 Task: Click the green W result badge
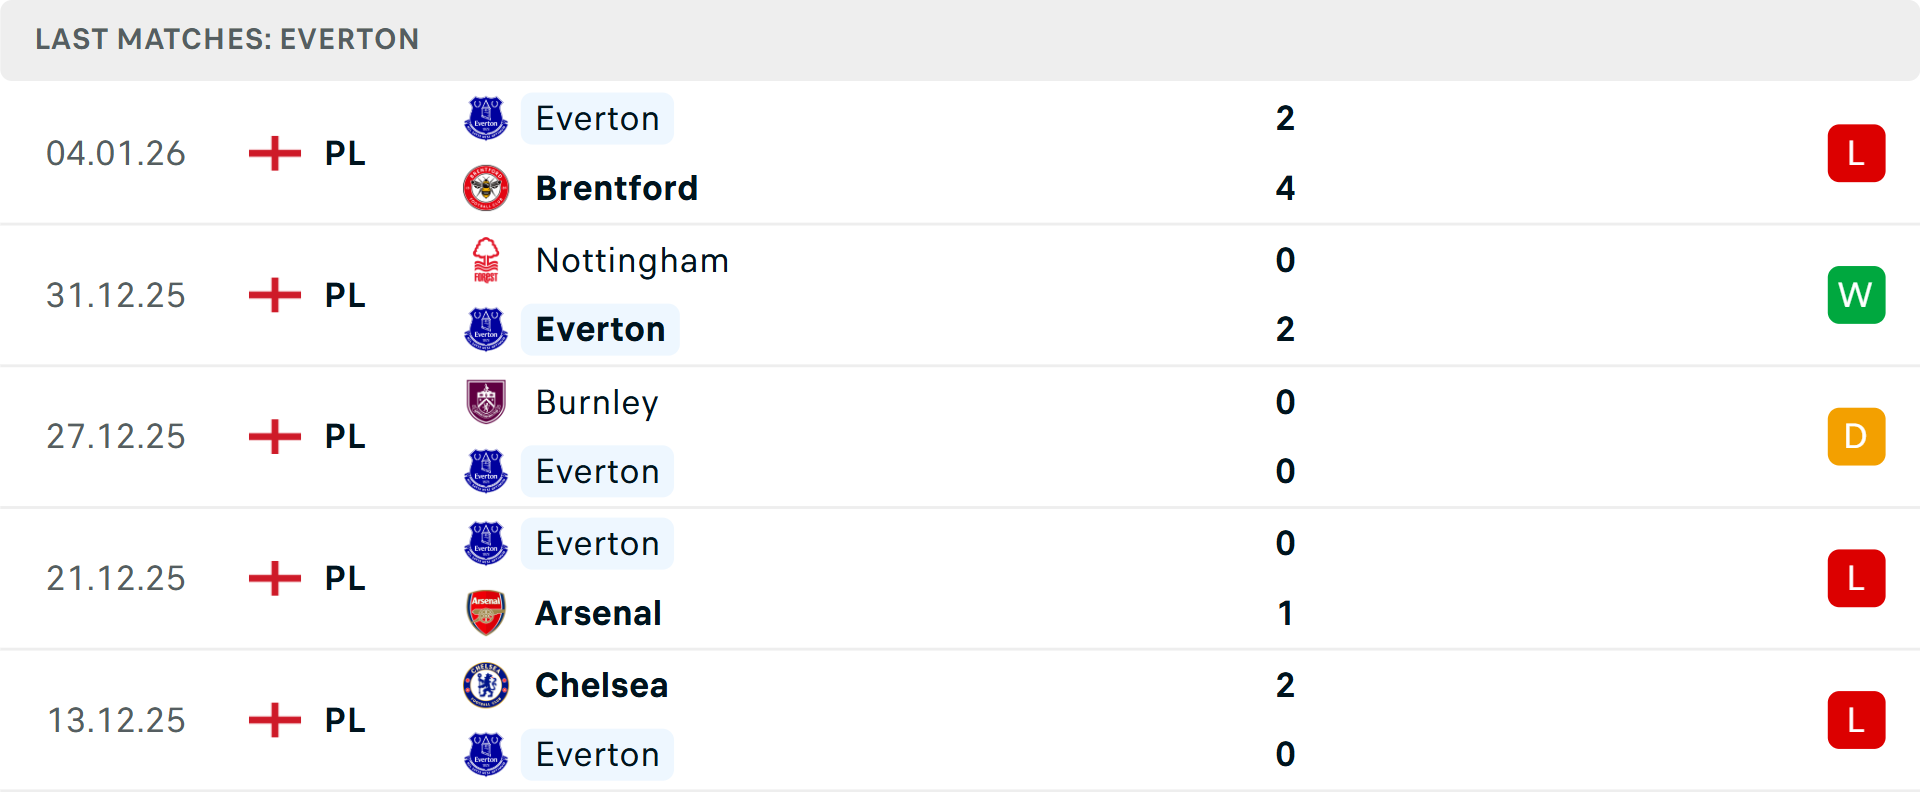click(1856, 295)
